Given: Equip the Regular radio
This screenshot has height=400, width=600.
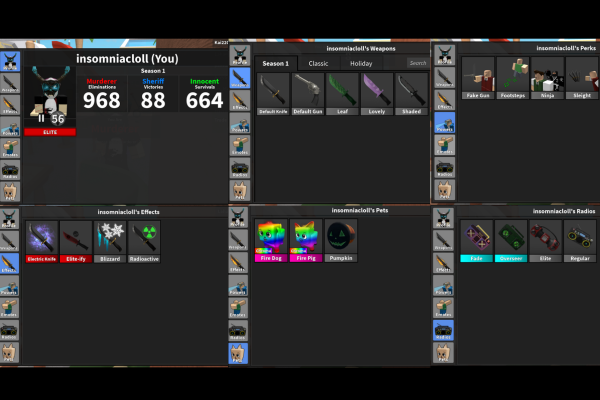Looking at the screenshot, I should pos(580,241).
